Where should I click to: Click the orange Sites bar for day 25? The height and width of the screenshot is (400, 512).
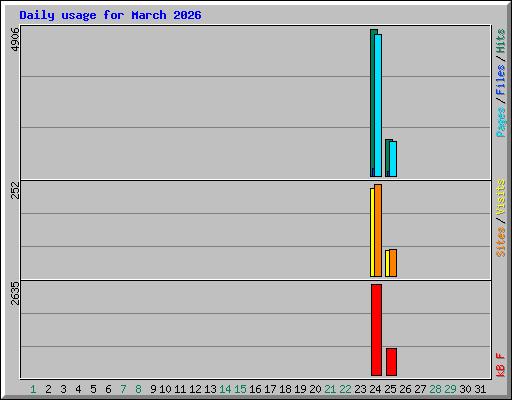click(x=393, y=263)
